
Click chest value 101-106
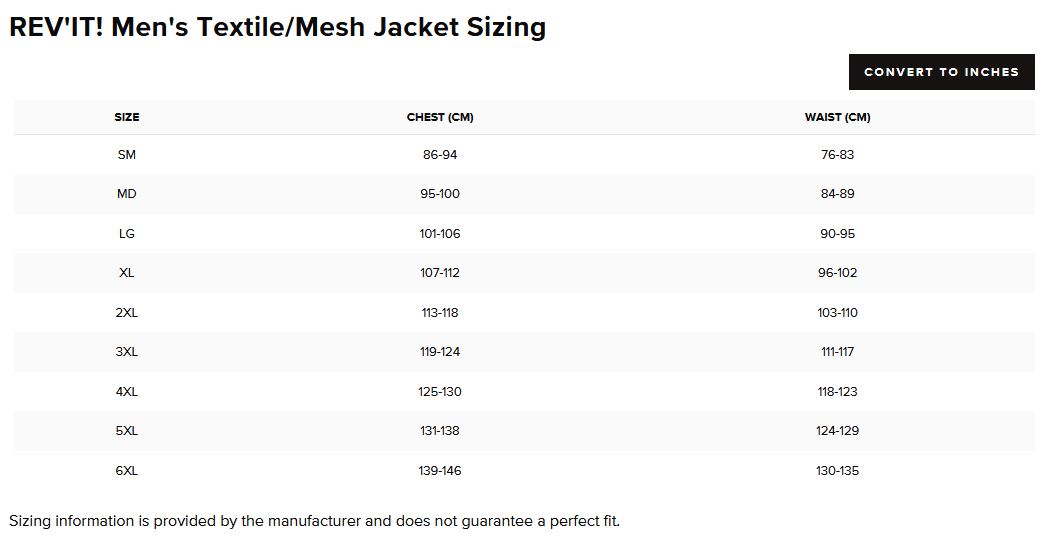pyautogui.click(x=440, y=233)
